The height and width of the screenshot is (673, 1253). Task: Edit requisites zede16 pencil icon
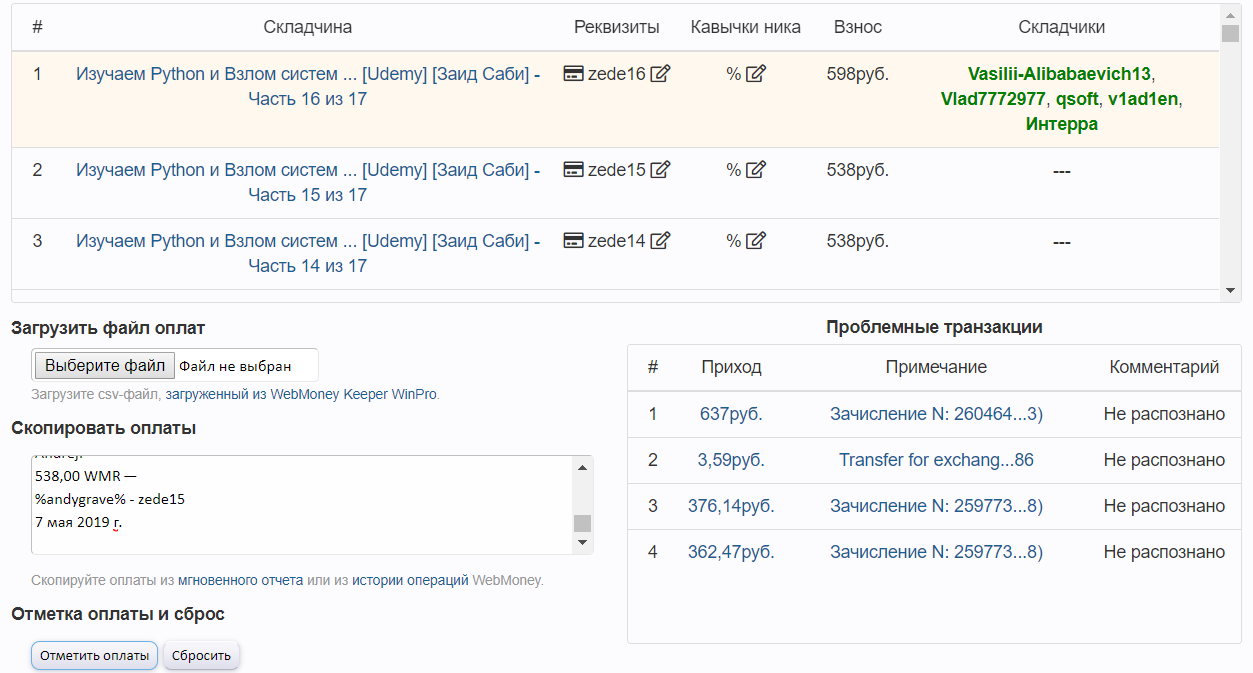point(660,74)
